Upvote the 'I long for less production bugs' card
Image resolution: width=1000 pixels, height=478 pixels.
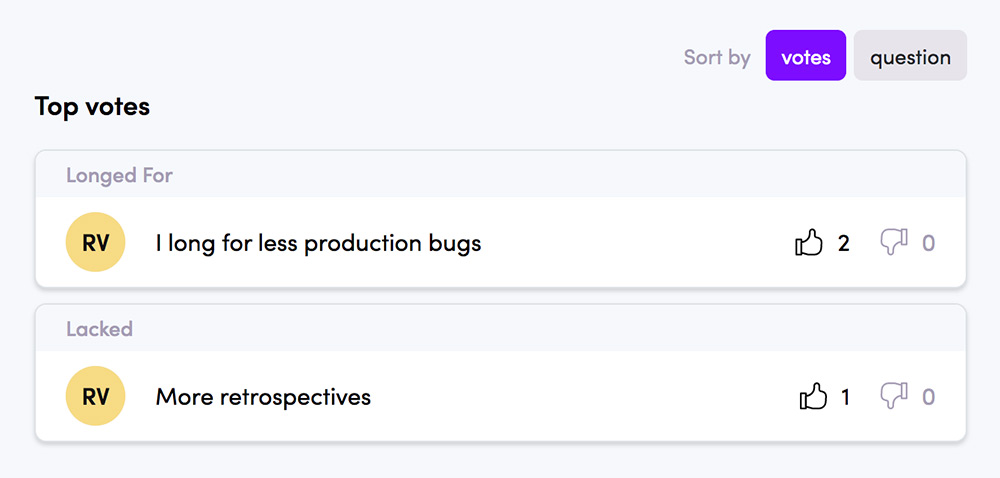click(809, 243)
